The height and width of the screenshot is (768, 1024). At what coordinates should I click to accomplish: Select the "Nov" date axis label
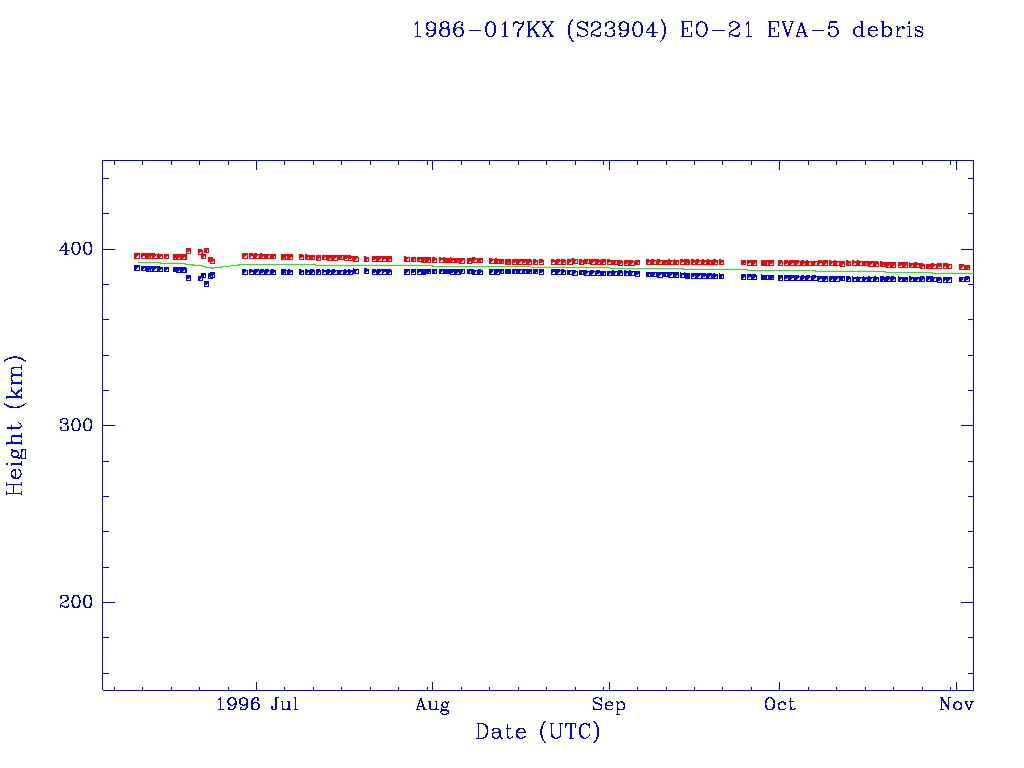(x=957, y=705)
